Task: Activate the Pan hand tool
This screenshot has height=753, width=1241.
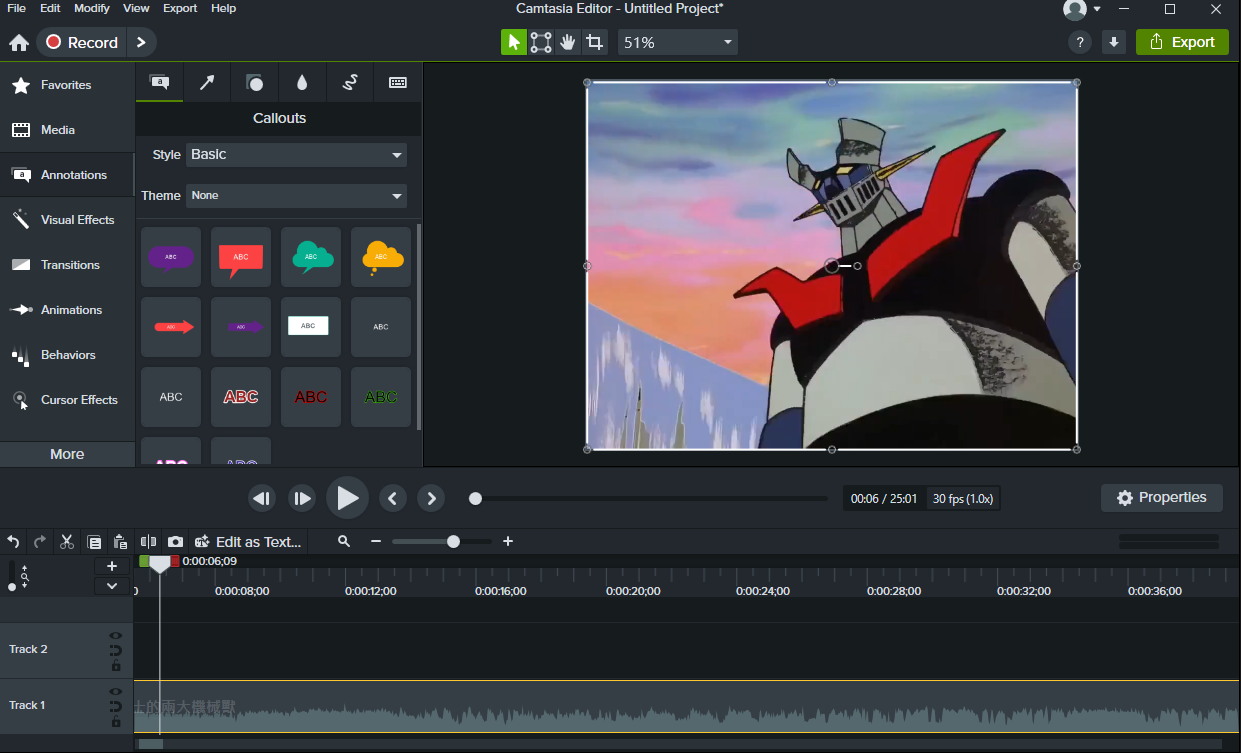Action: (x=568, y=42)
